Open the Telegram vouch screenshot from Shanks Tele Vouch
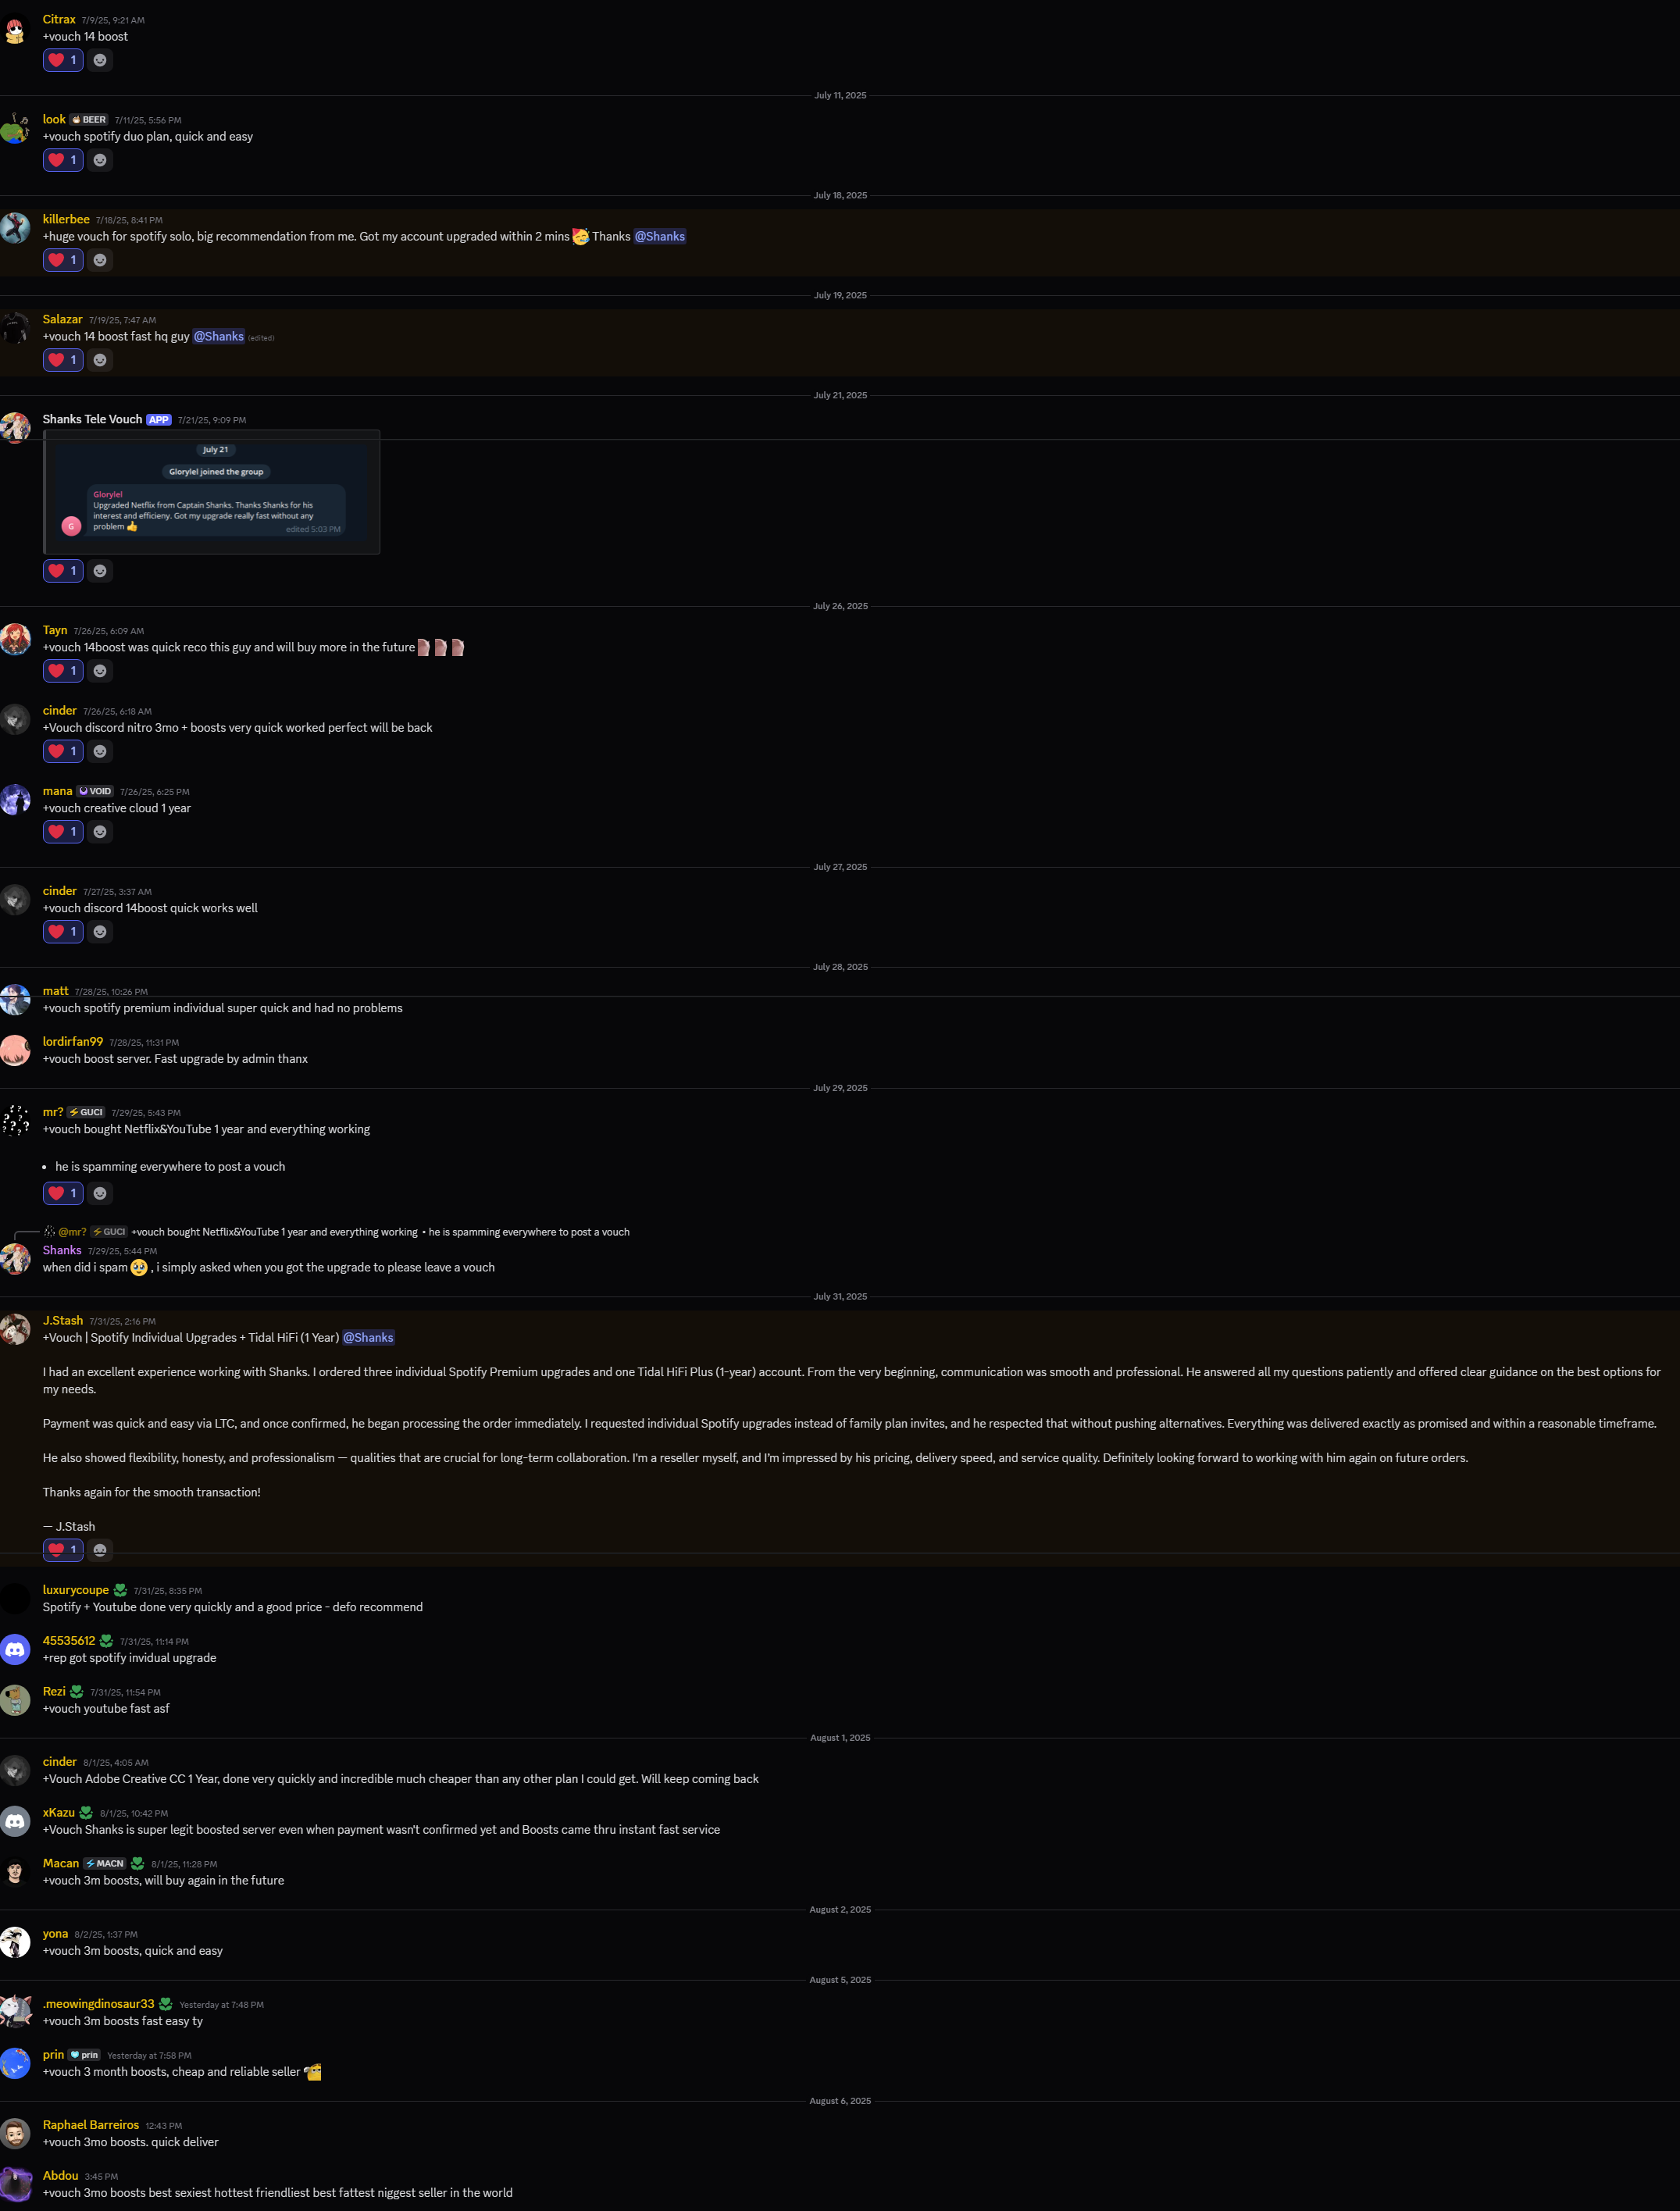Viewport: 1680px width, 2211px height. 212,492
